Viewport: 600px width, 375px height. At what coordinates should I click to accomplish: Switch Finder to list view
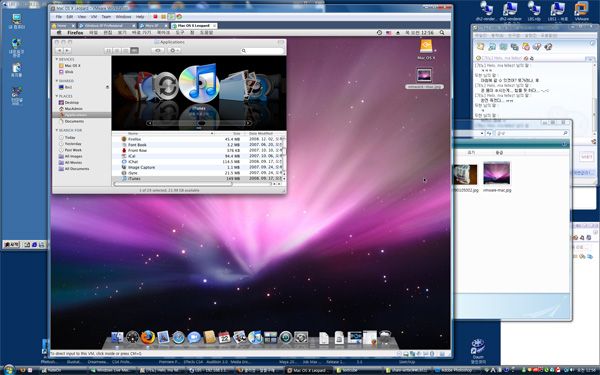coord(117,51)
